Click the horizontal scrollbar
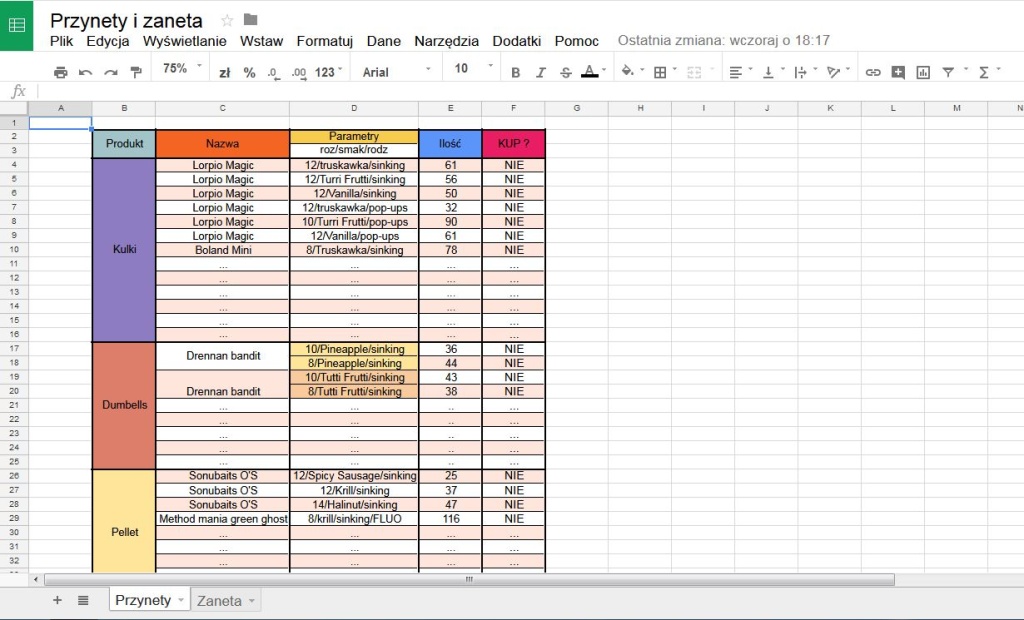This screenshot has width=1024, height=620. [x=469, y=579]
